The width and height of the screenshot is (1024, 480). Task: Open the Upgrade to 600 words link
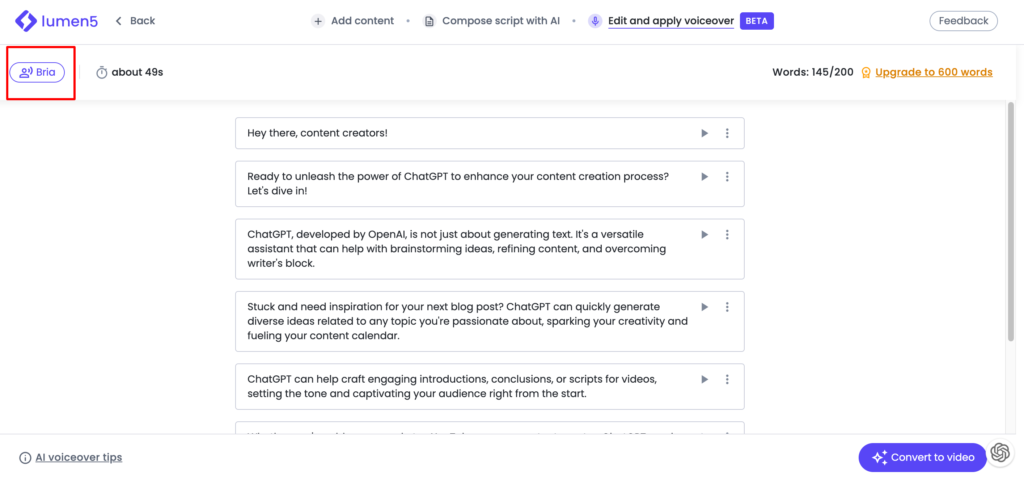[933, 72]
